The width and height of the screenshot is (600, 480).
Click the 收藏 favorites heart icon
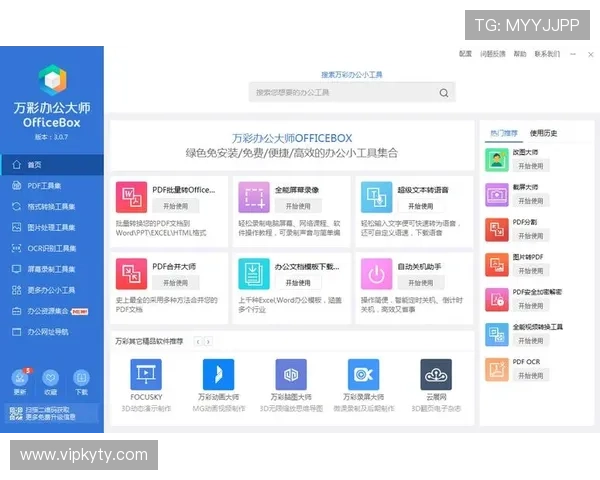(51, 378)
